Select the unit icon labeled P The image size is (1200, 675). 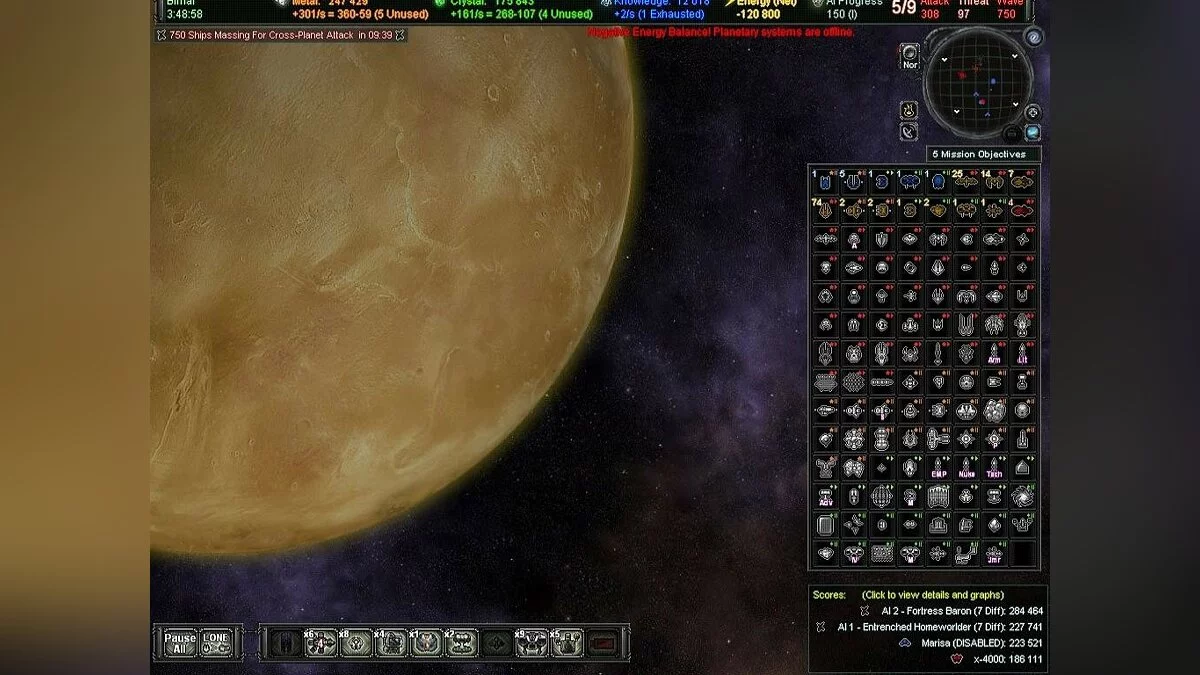coord(993,439)
